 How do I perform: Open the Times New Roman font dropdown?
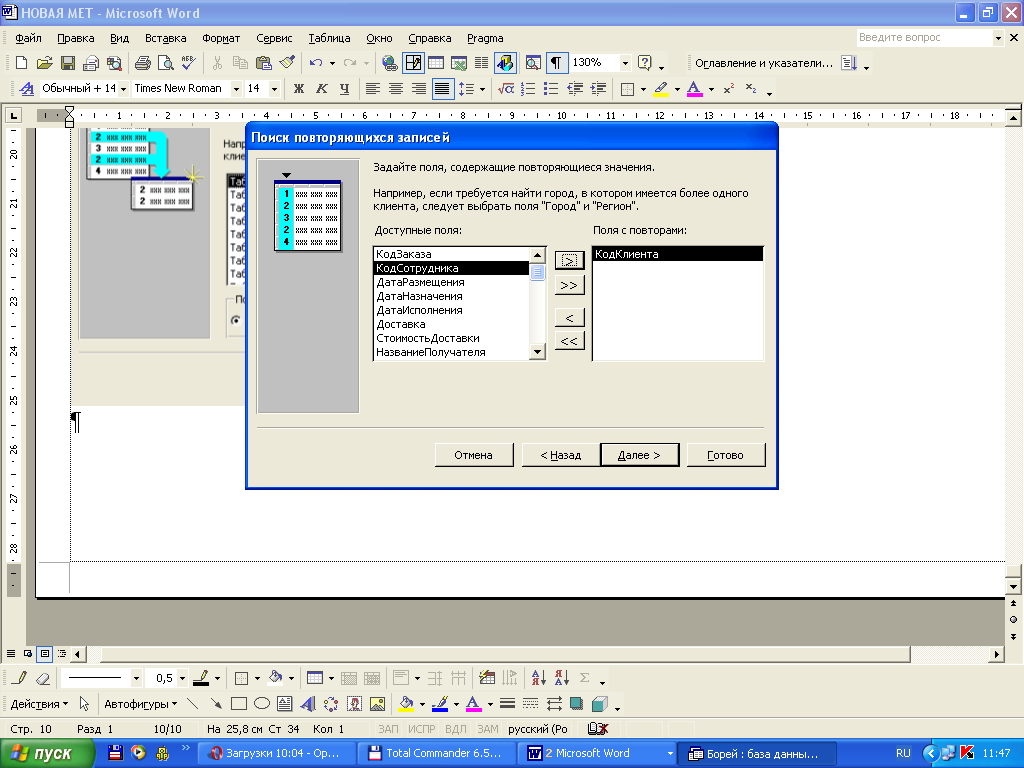pyautogui.click(x=236, y=88)
